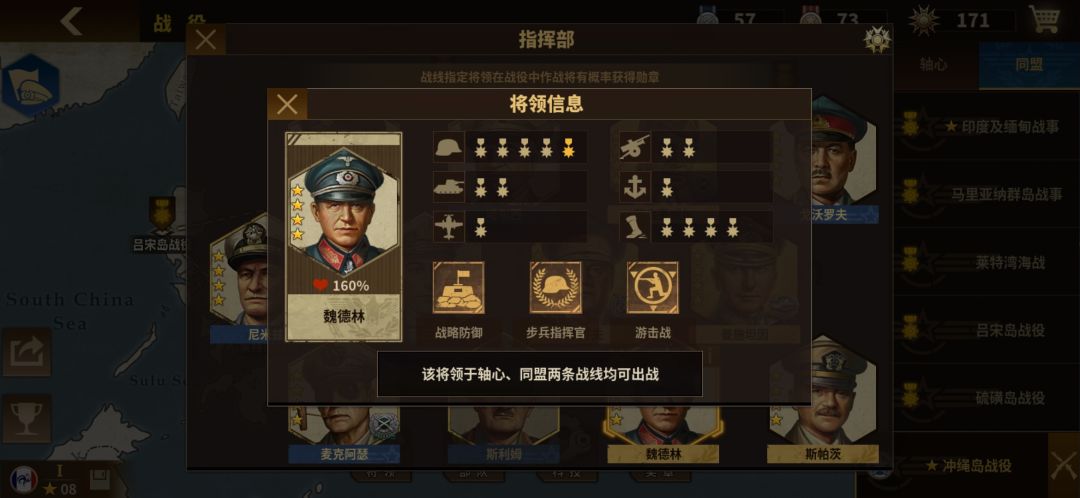Click the tank attribute icon

[448, 187]
